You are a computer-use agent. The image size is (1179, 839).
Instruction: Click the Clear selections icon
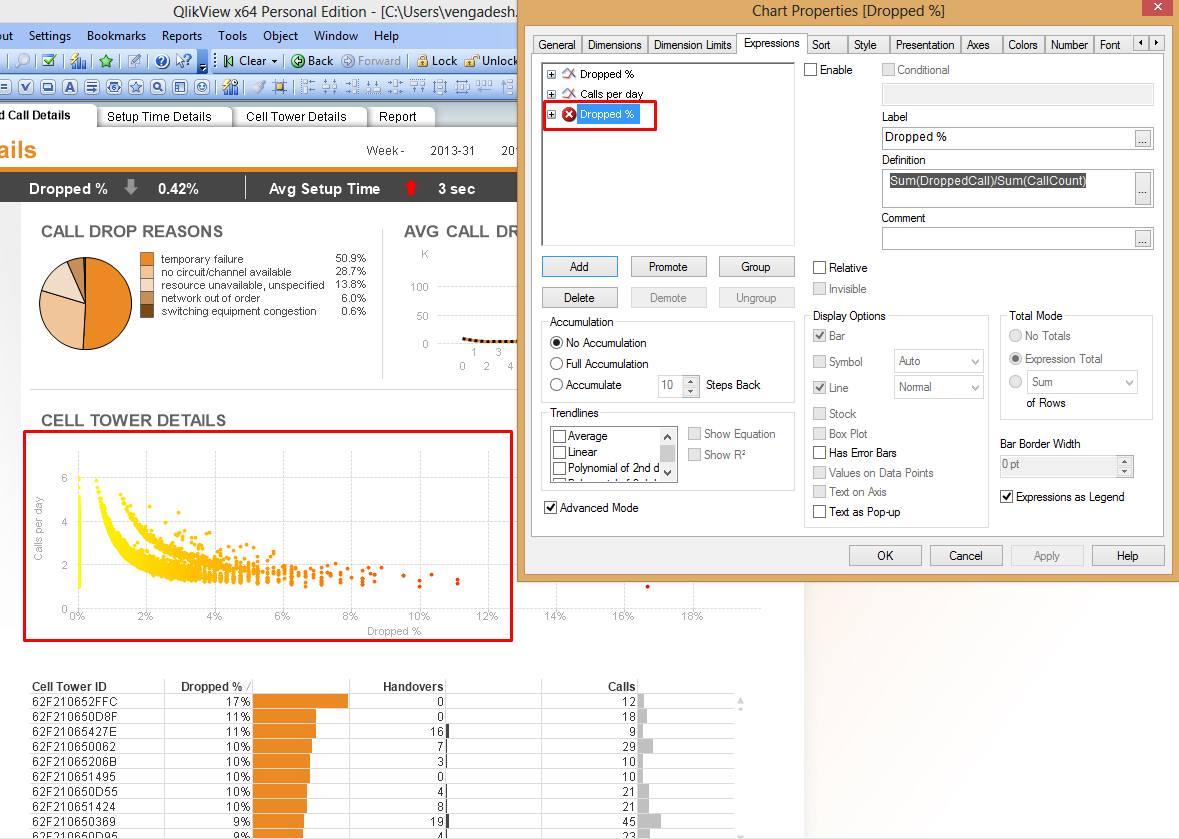(229, 61)
